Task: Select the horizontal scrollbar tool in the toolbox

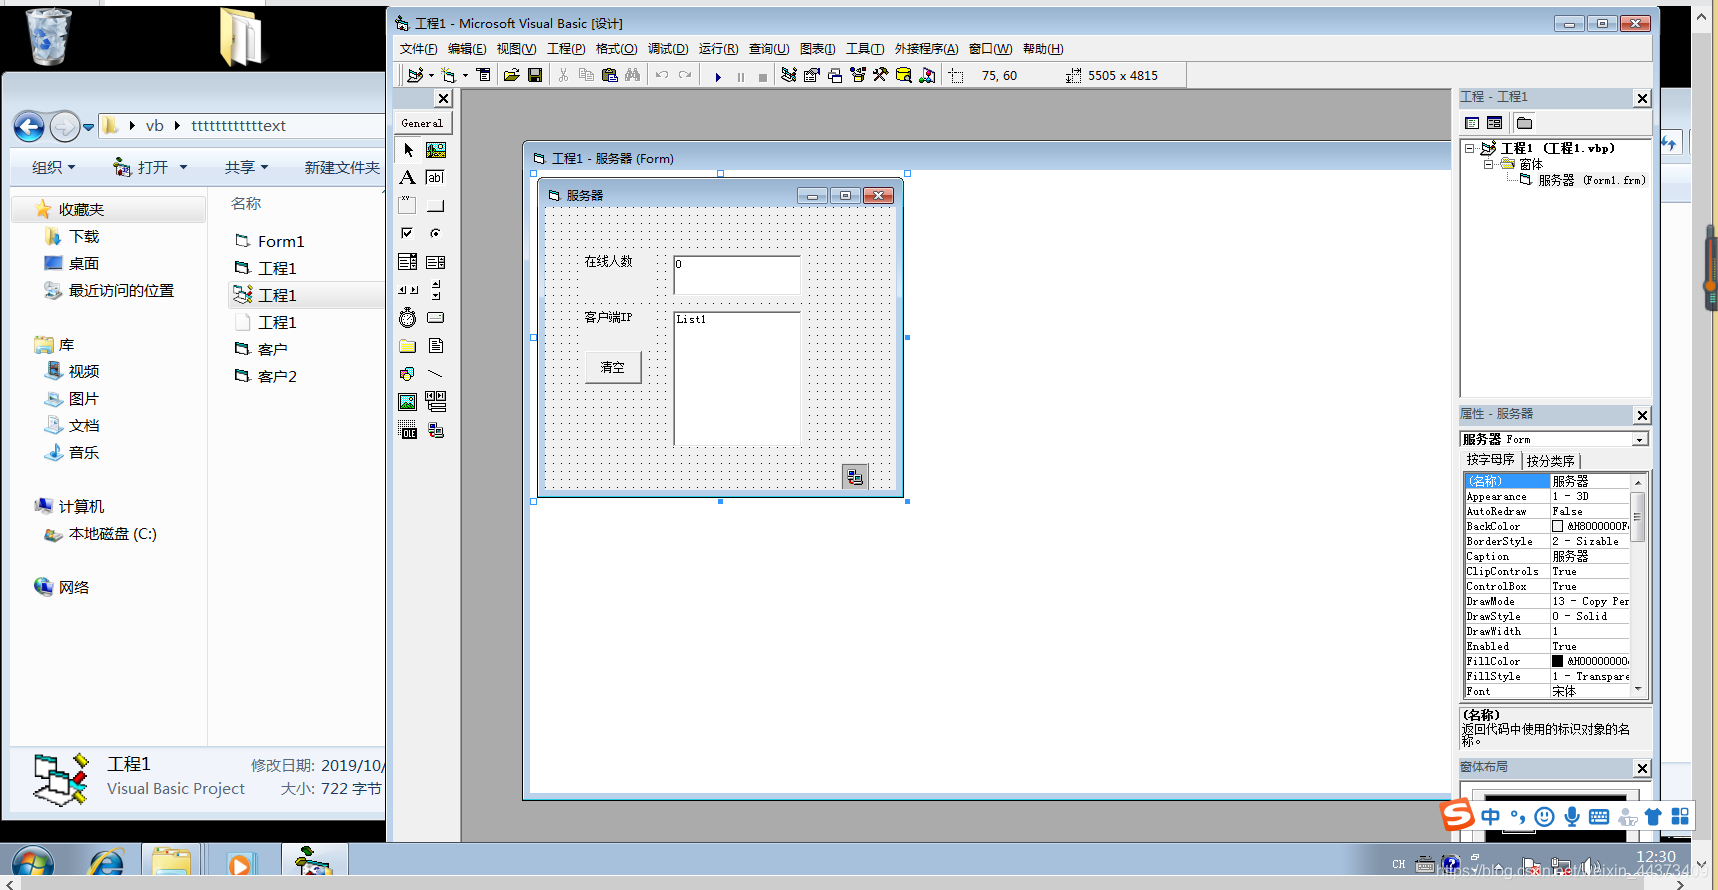Action: coord(408,290)
